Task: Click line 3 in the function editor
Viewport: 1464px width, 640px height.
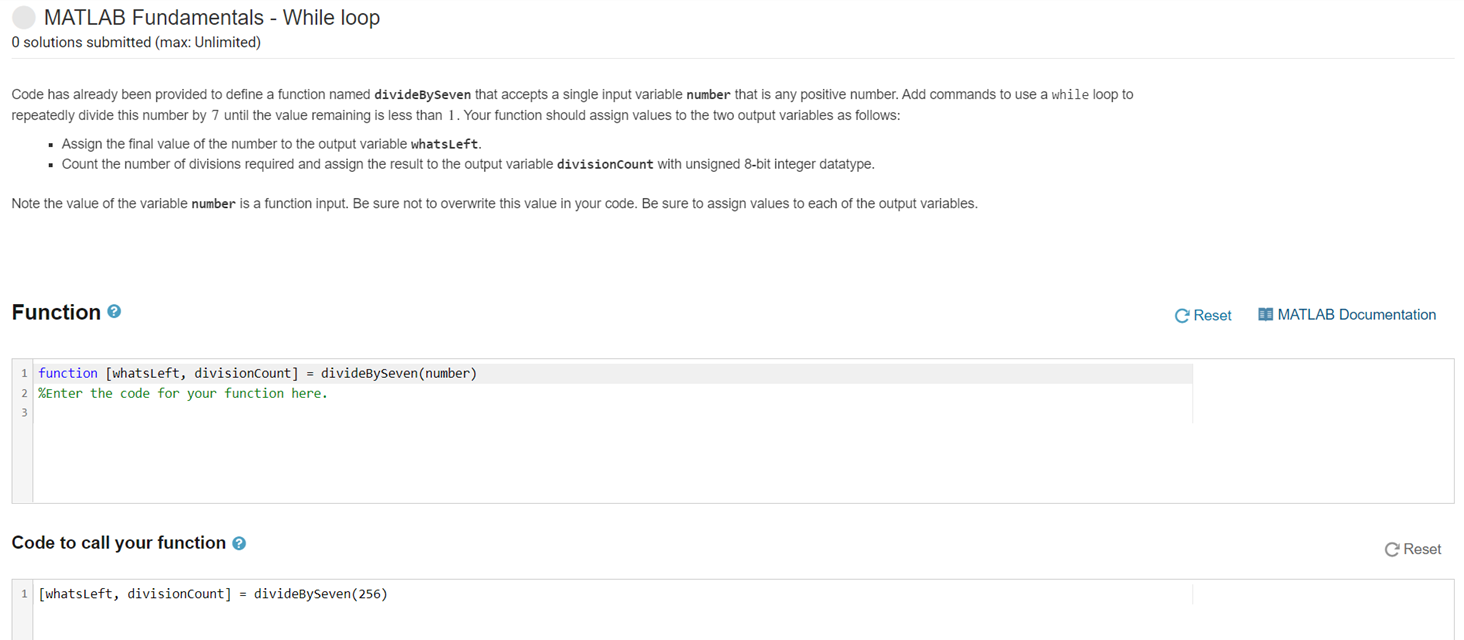Action: coord(612,413)
